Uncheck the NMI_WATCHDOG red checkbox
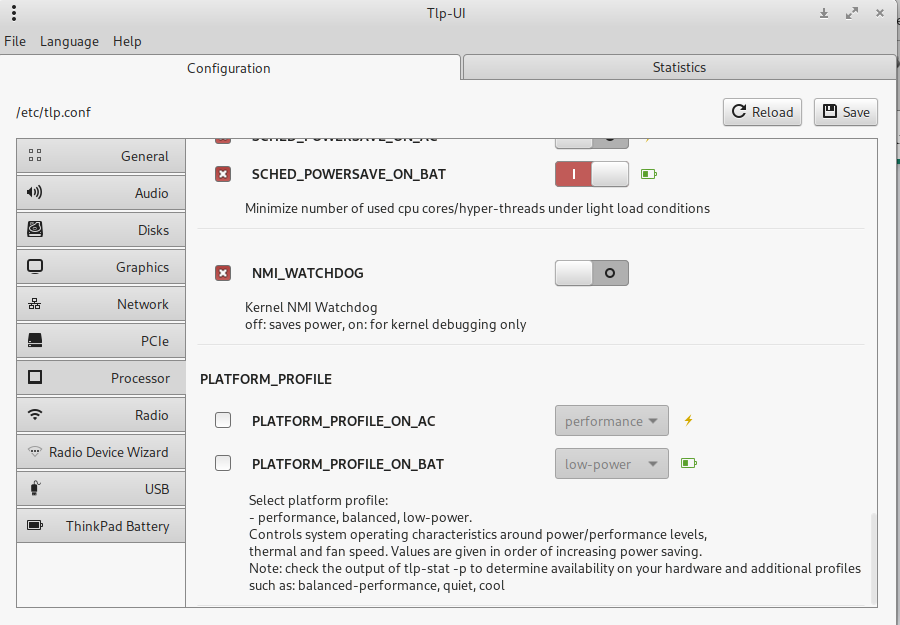Viewport: 900px width, 625px height. (x=223, y=273)
